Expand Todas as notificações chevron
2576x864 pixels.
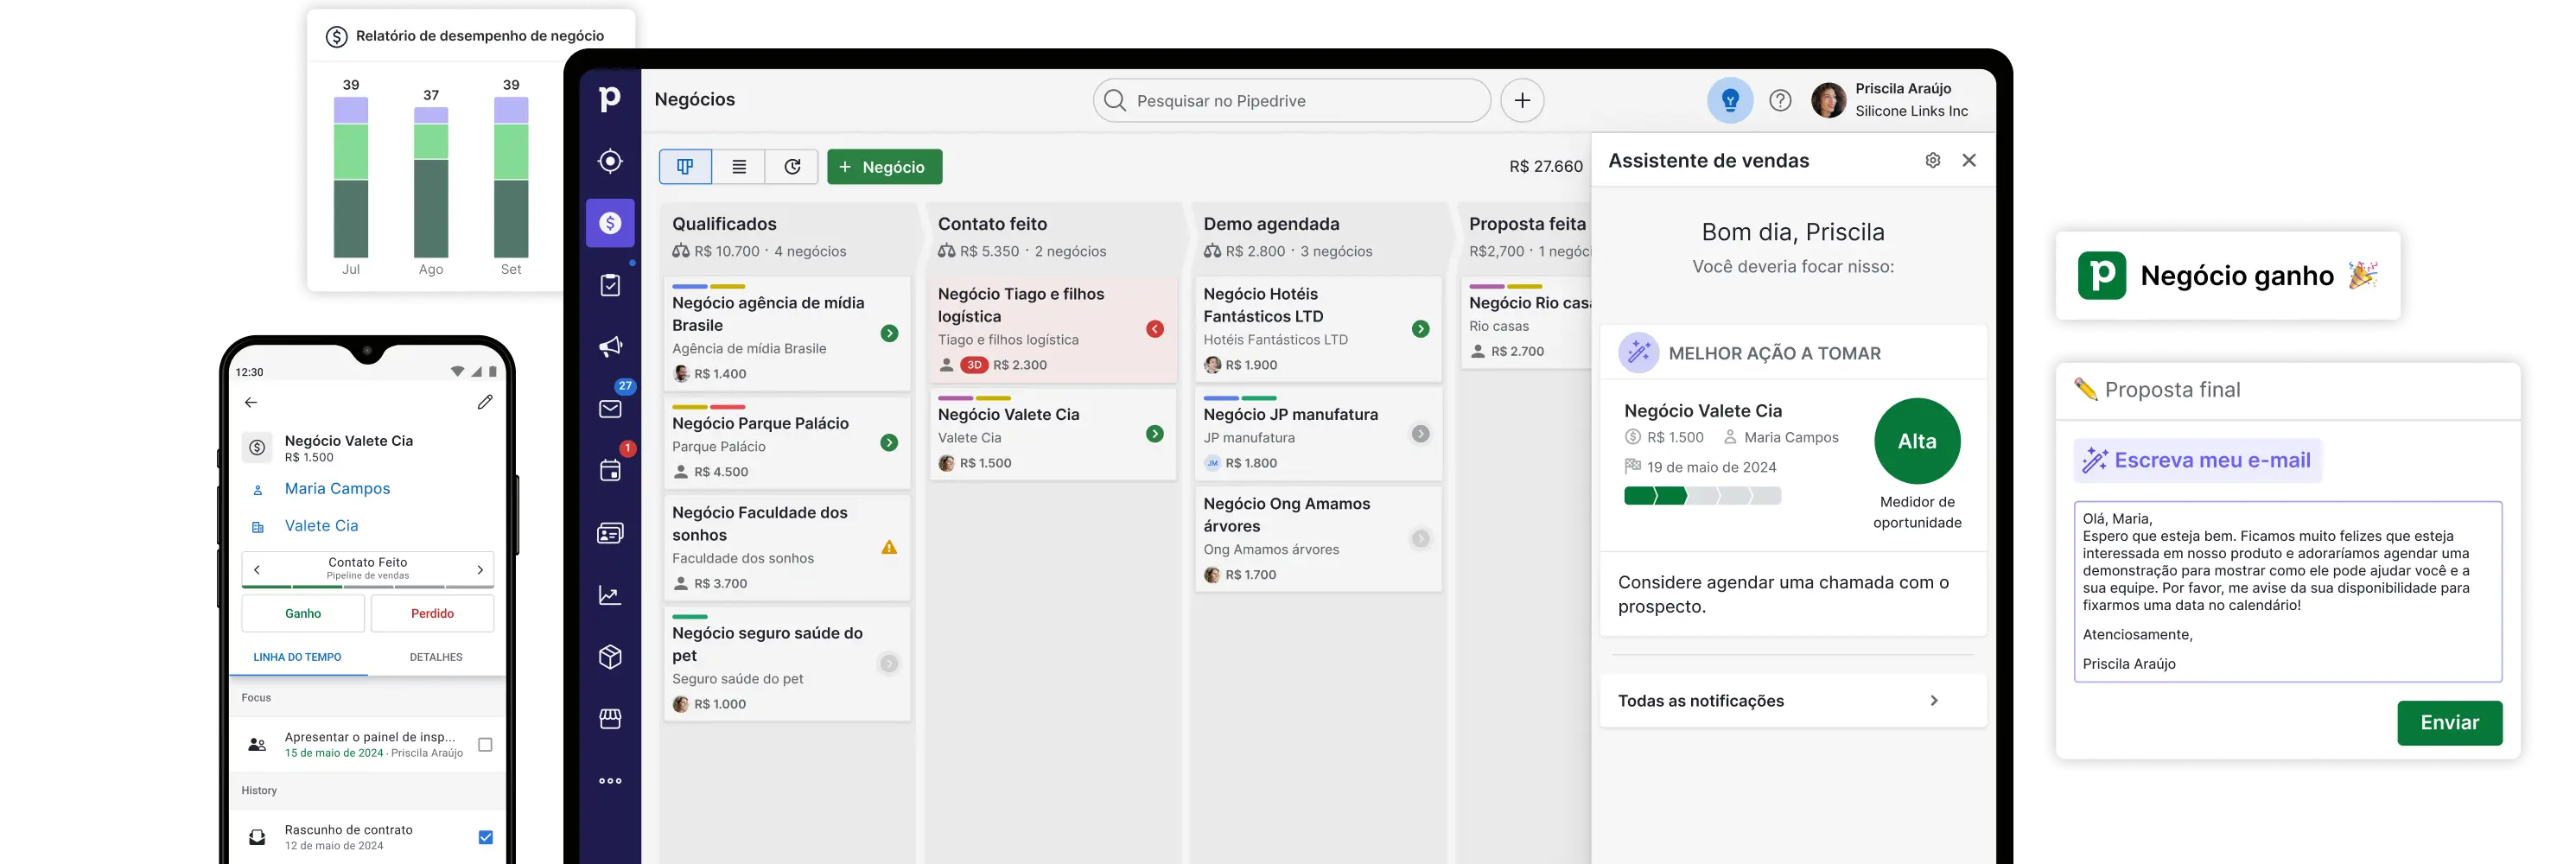[x=1934, y=701]
